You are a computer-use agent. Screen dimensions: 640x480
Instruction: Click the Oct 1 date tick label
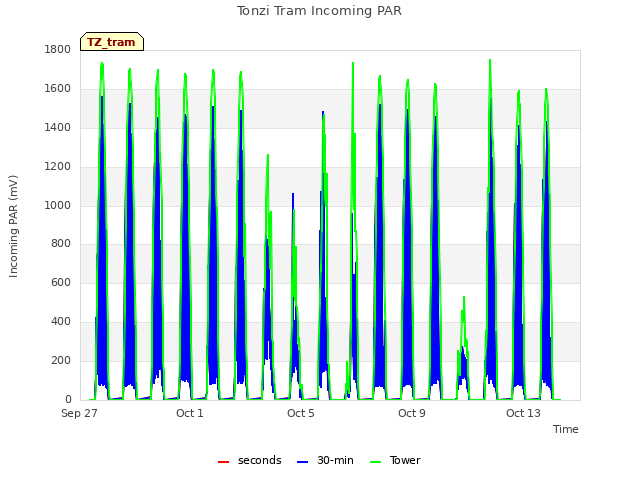click(190, 413)
